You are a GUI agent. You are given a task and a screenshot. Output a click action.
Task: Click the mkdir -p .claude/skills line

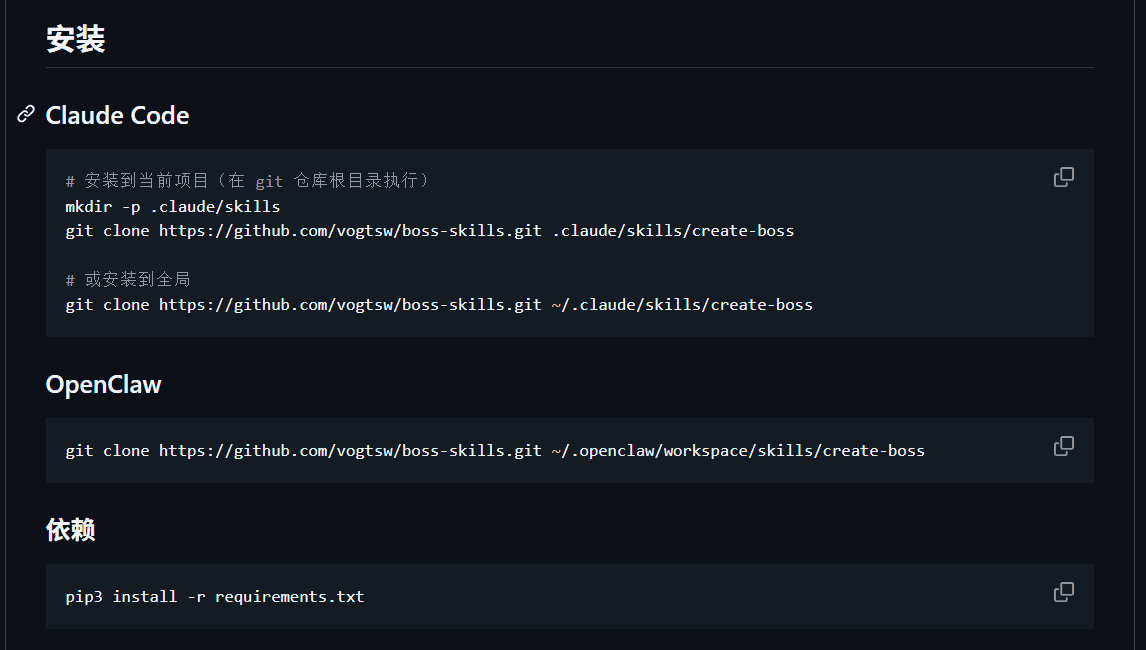(172, 207)
